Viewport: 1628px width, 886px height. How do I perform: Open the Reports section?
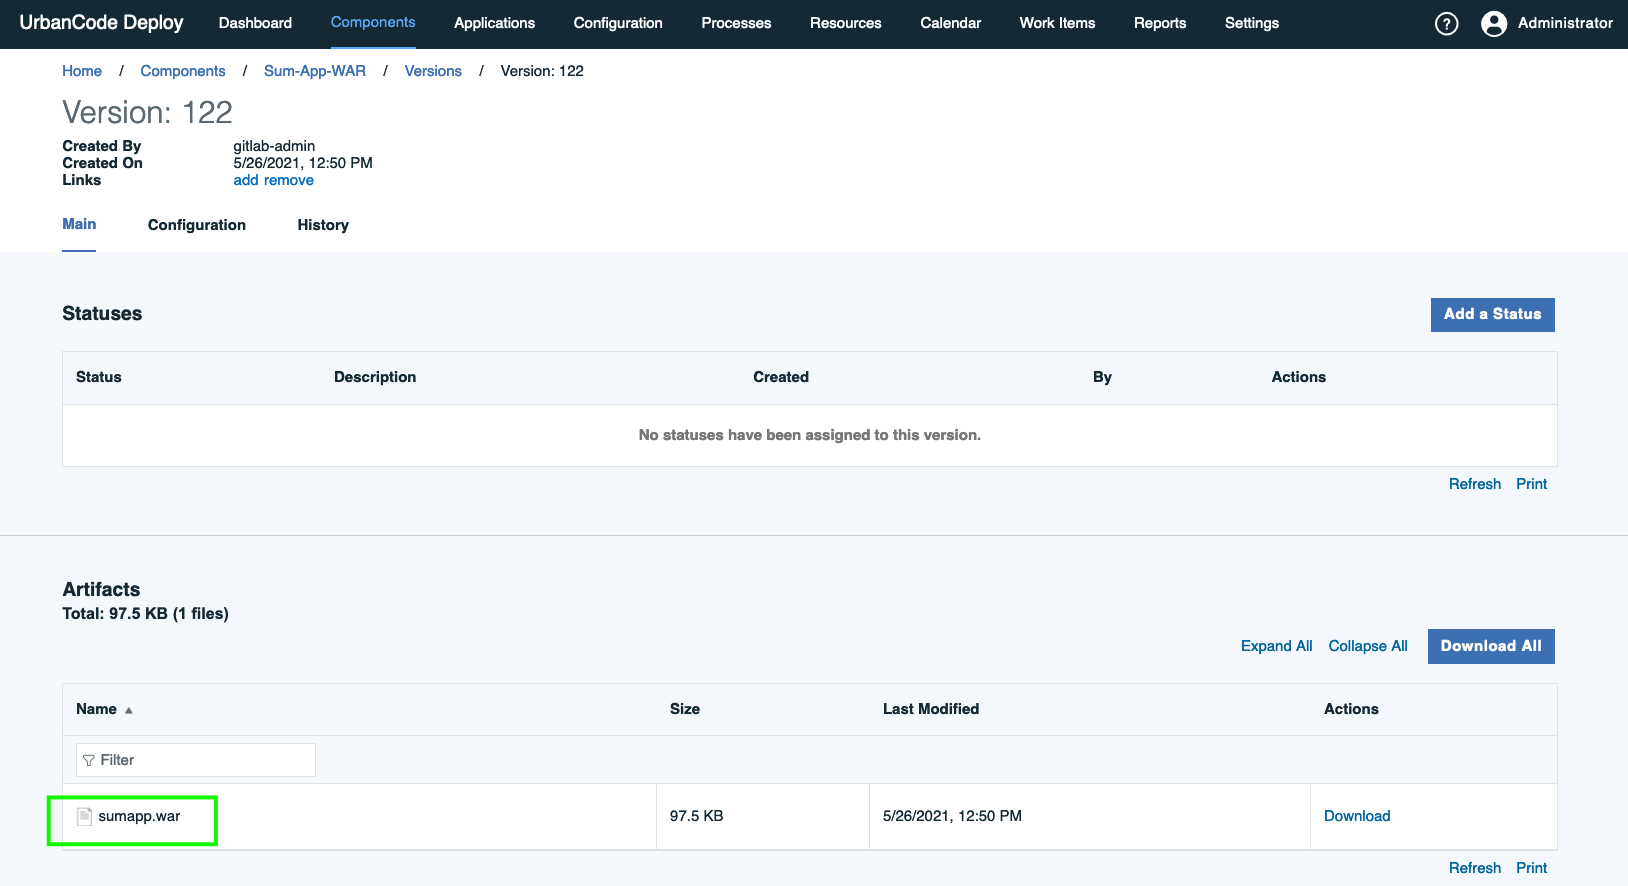click(x=1160, y=23)
